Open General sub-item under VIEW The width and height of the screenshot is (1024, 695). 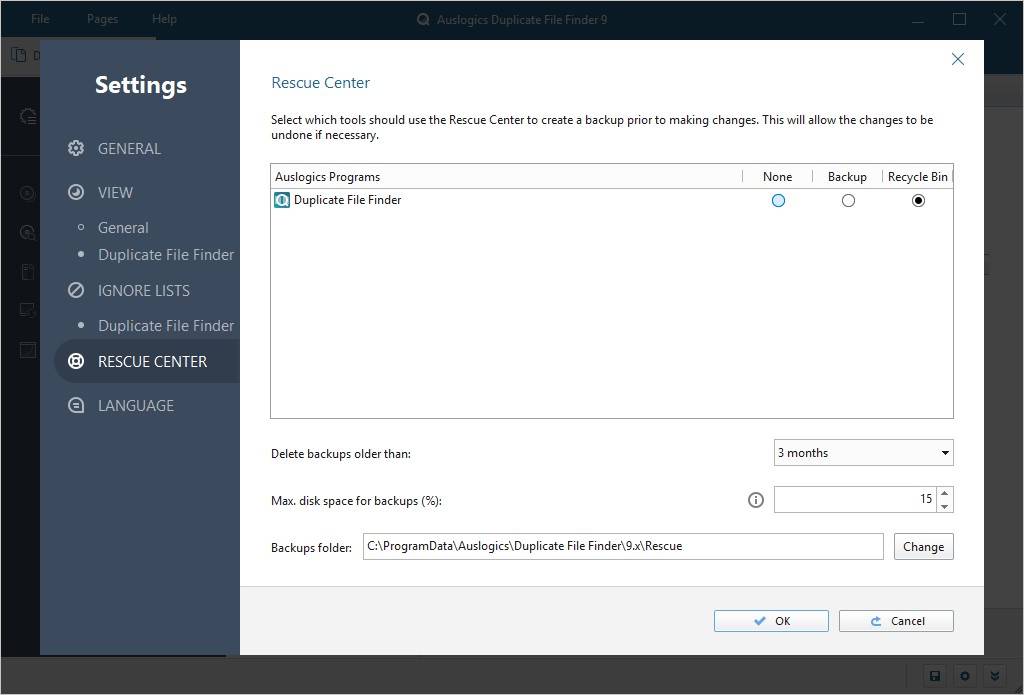123,227
